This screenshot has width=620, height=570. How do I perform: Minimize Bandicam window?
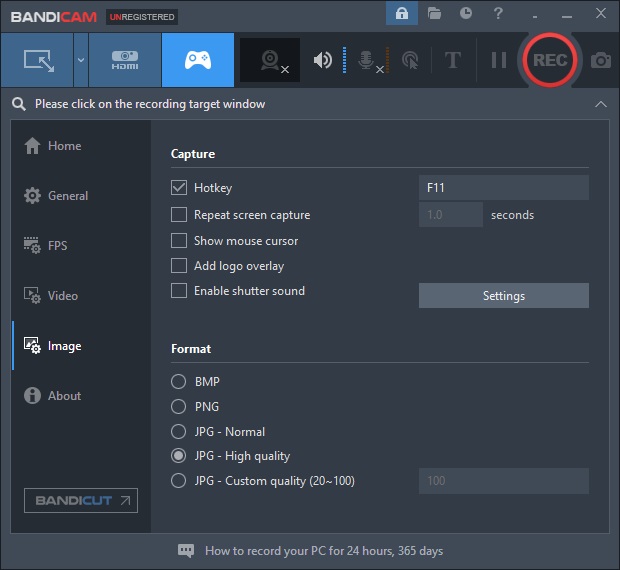click(x=567, y=17)
